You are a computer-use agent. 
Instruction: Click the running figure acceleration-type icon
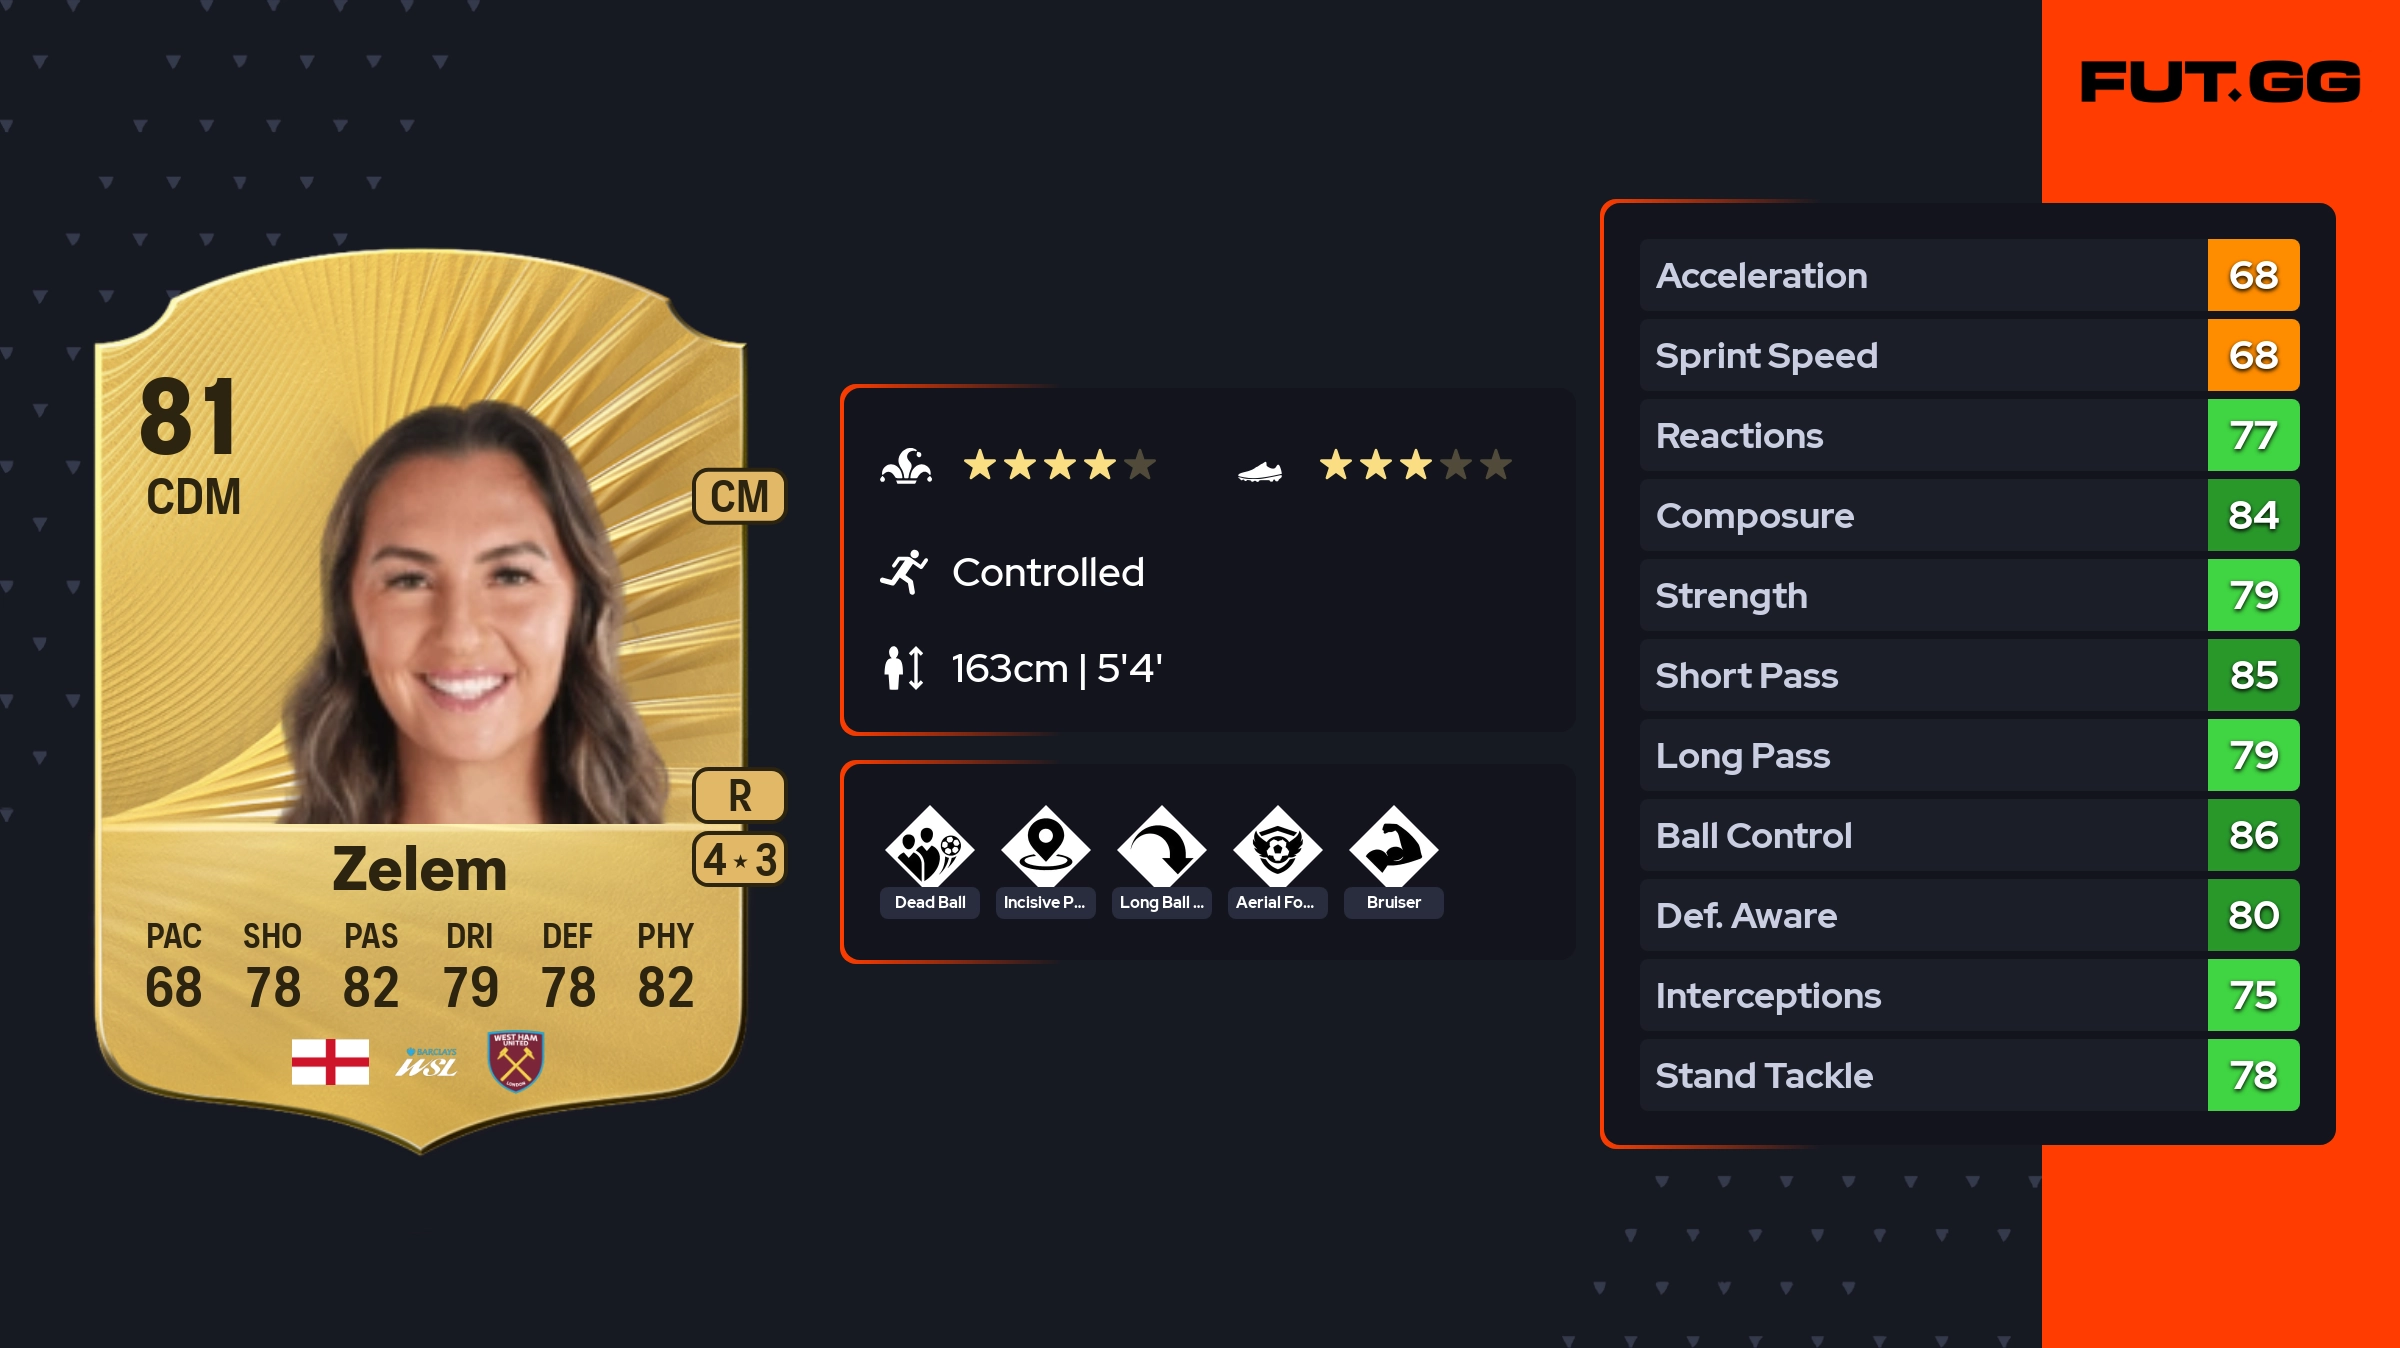[904, 572]
